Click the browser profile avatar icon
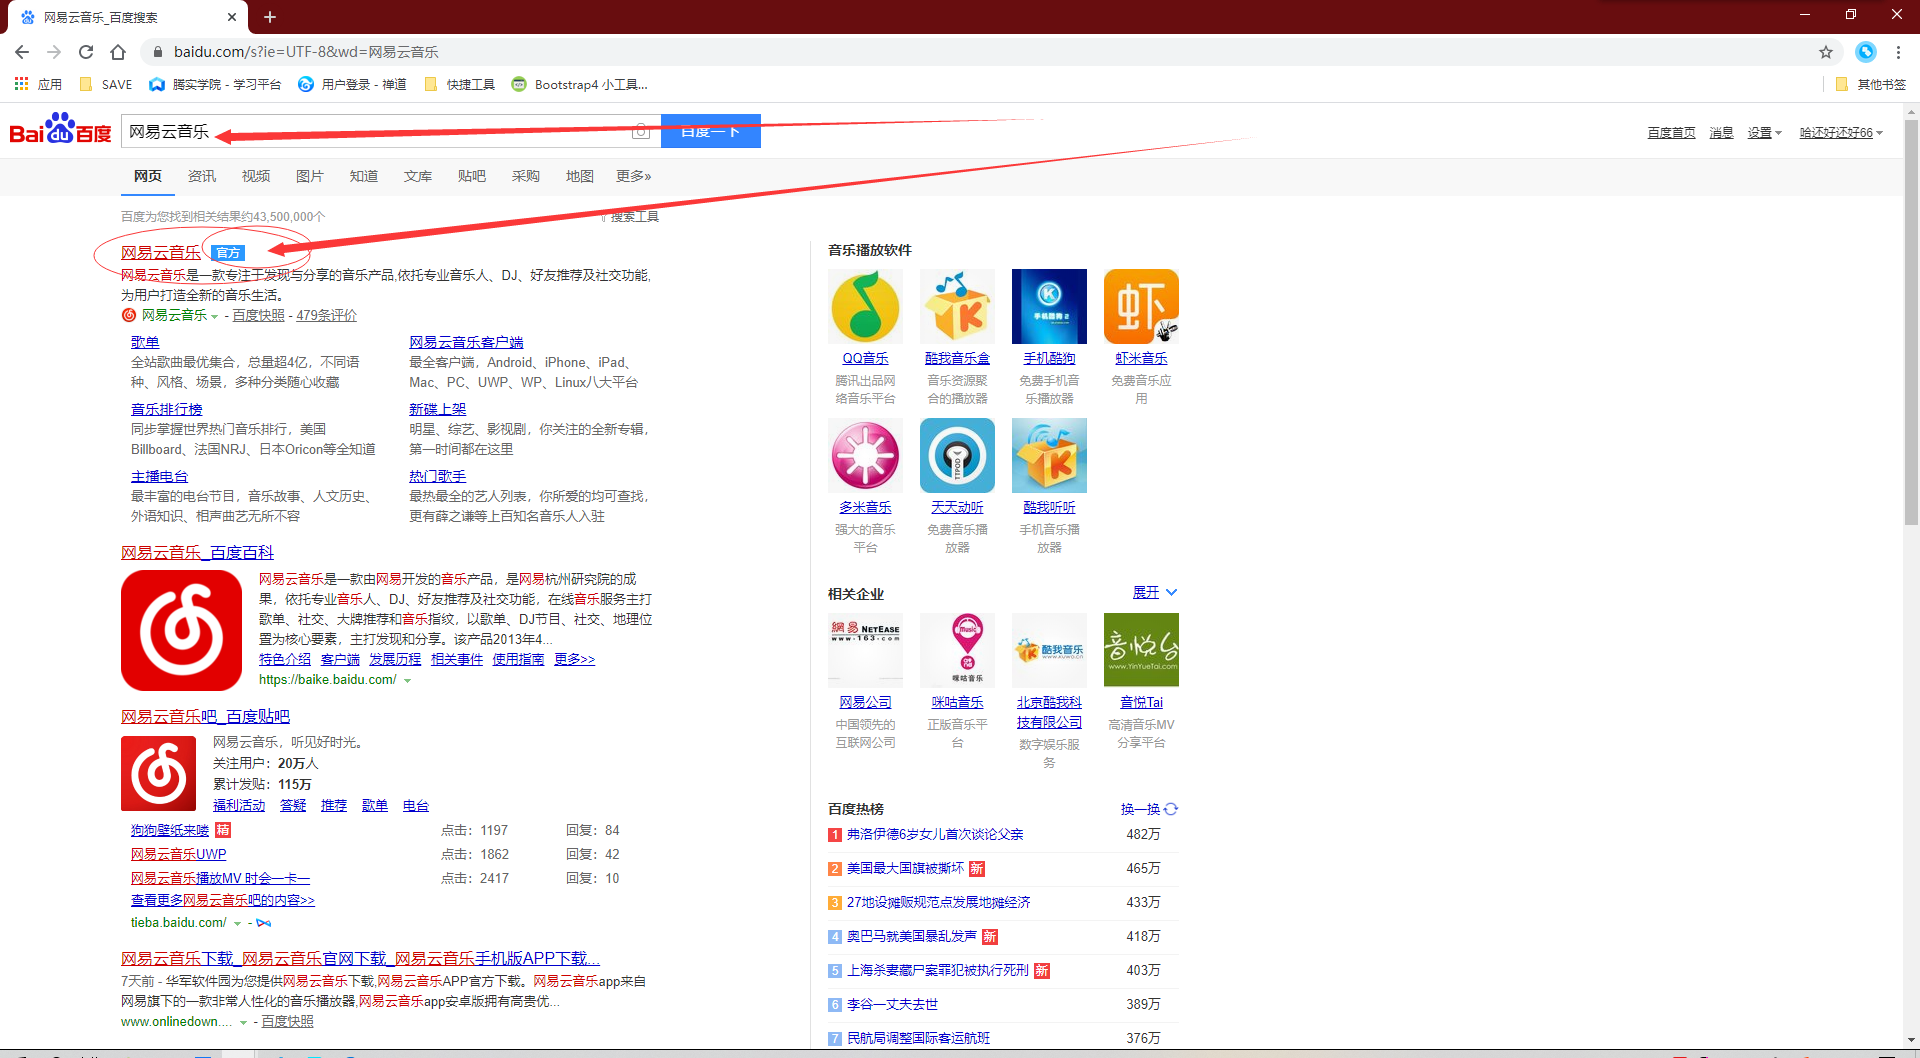Viewport: 1920px width, 1058px height. click(x=1866, y=52)
